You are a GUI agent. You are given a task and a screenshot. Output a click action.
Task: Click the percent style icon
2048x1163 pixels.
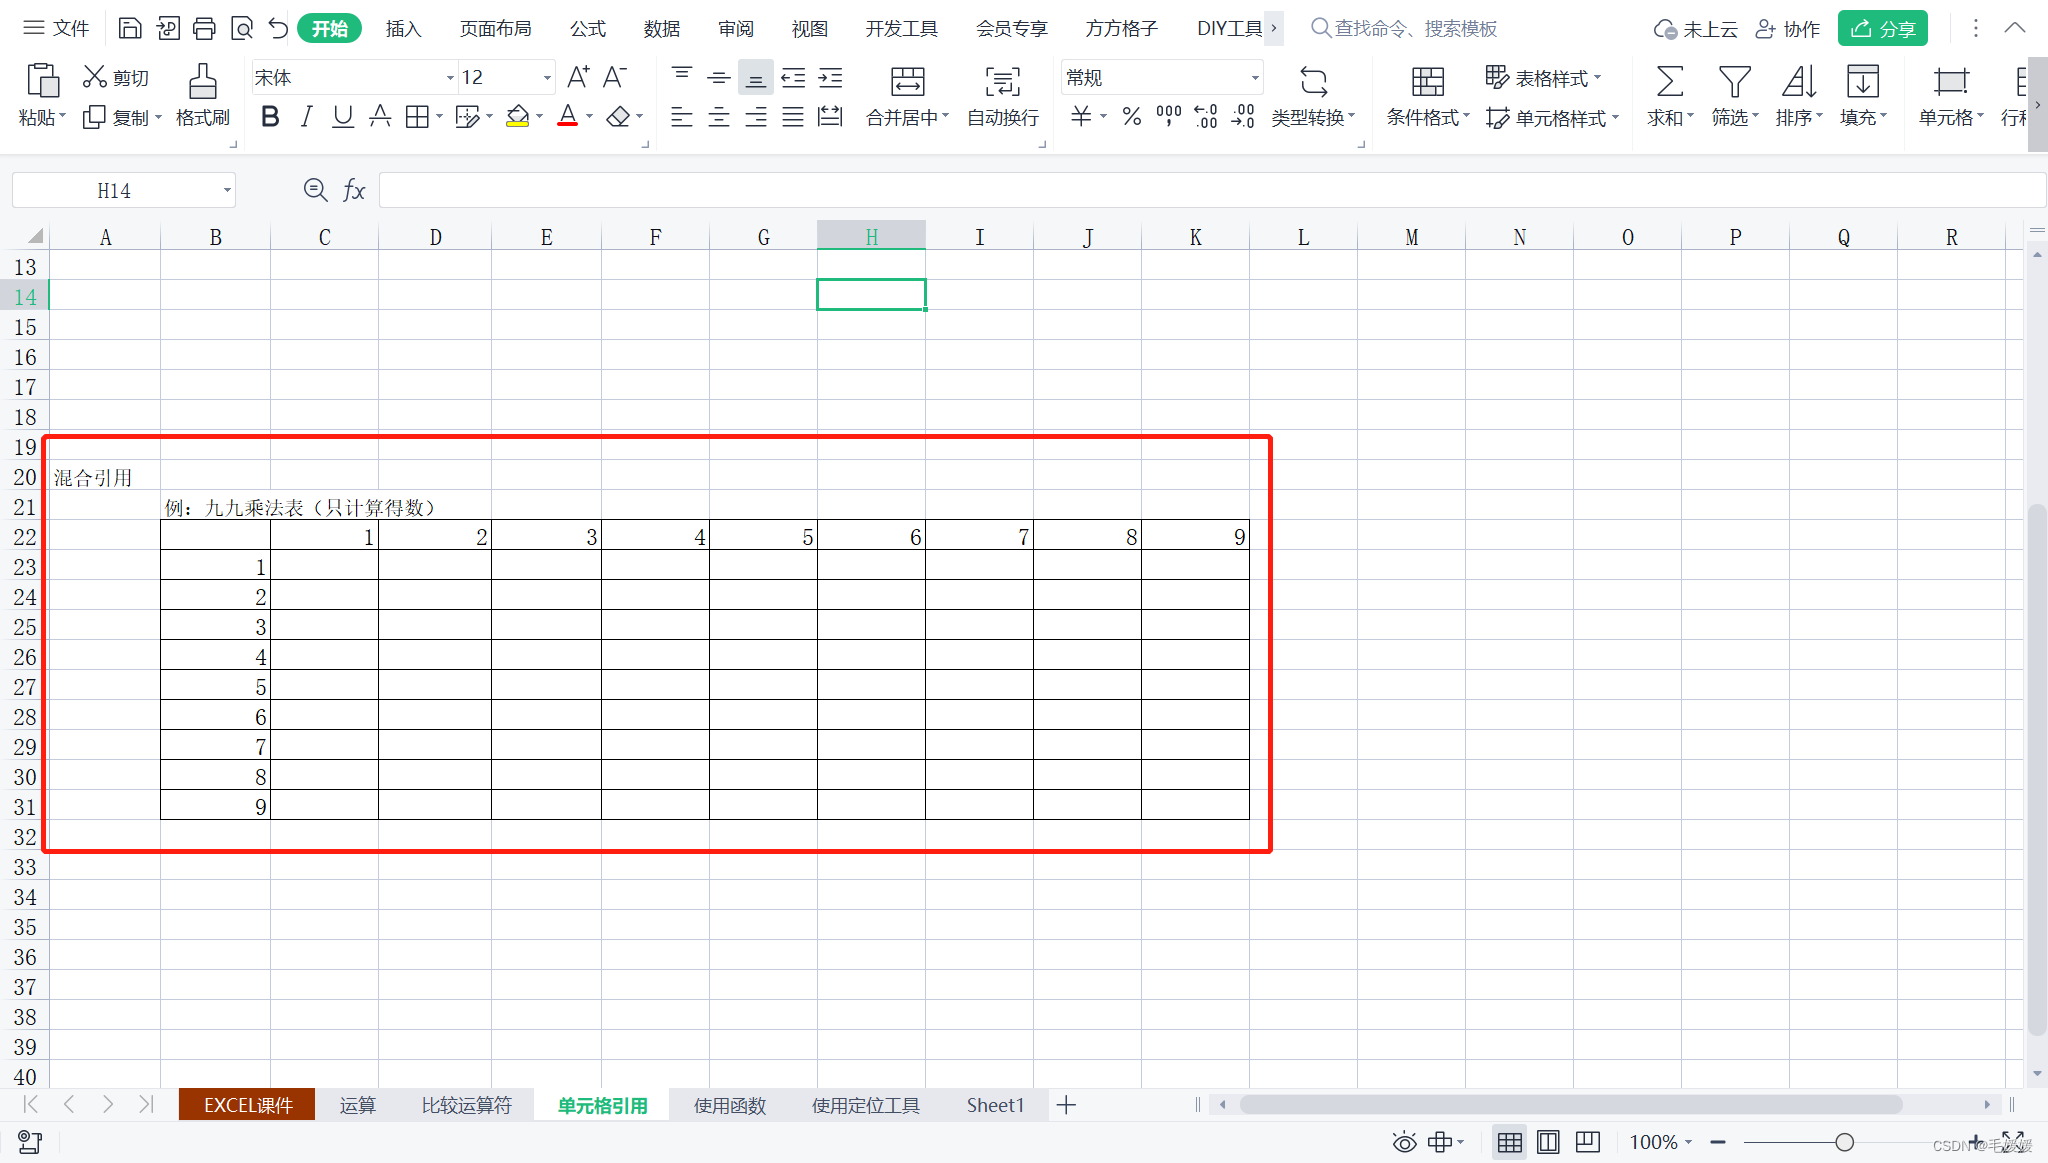tap(1132, 117)
